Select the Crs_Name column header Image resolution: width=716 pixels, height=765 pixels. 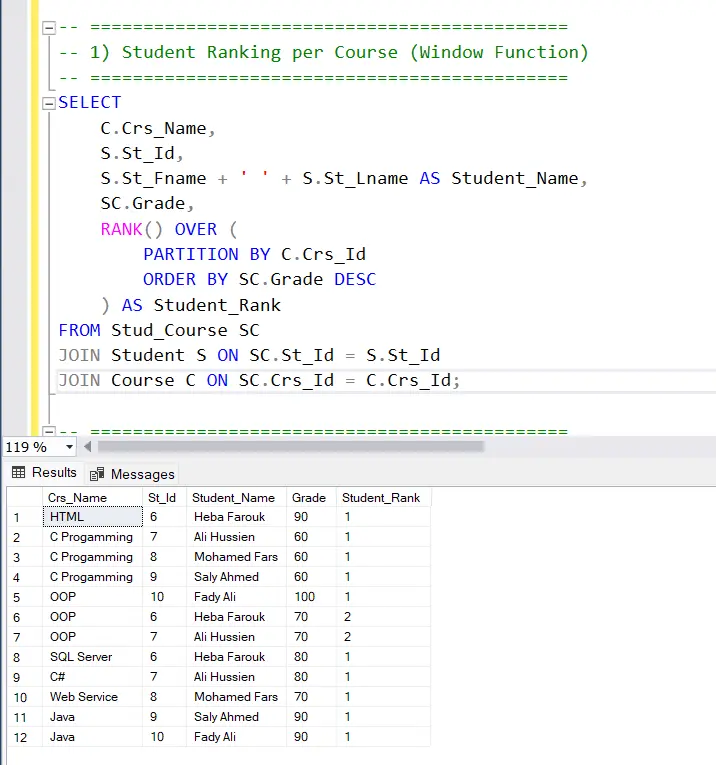pos(93,498)
